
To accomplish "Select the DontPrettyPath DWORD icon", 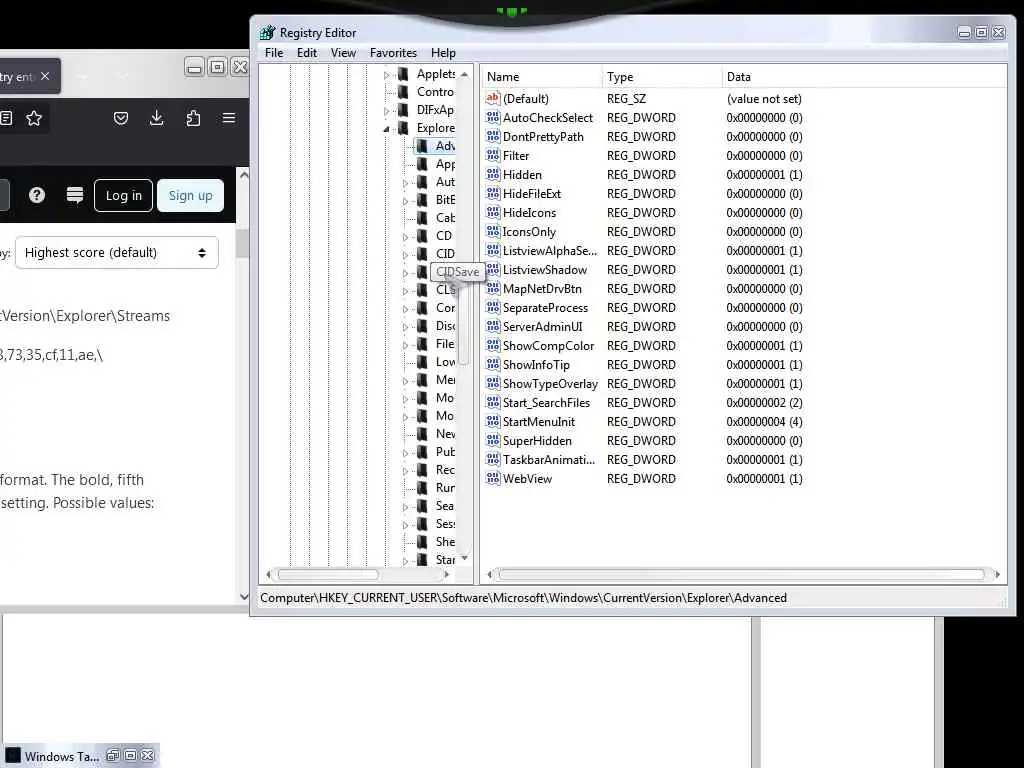I will [493, 136].
